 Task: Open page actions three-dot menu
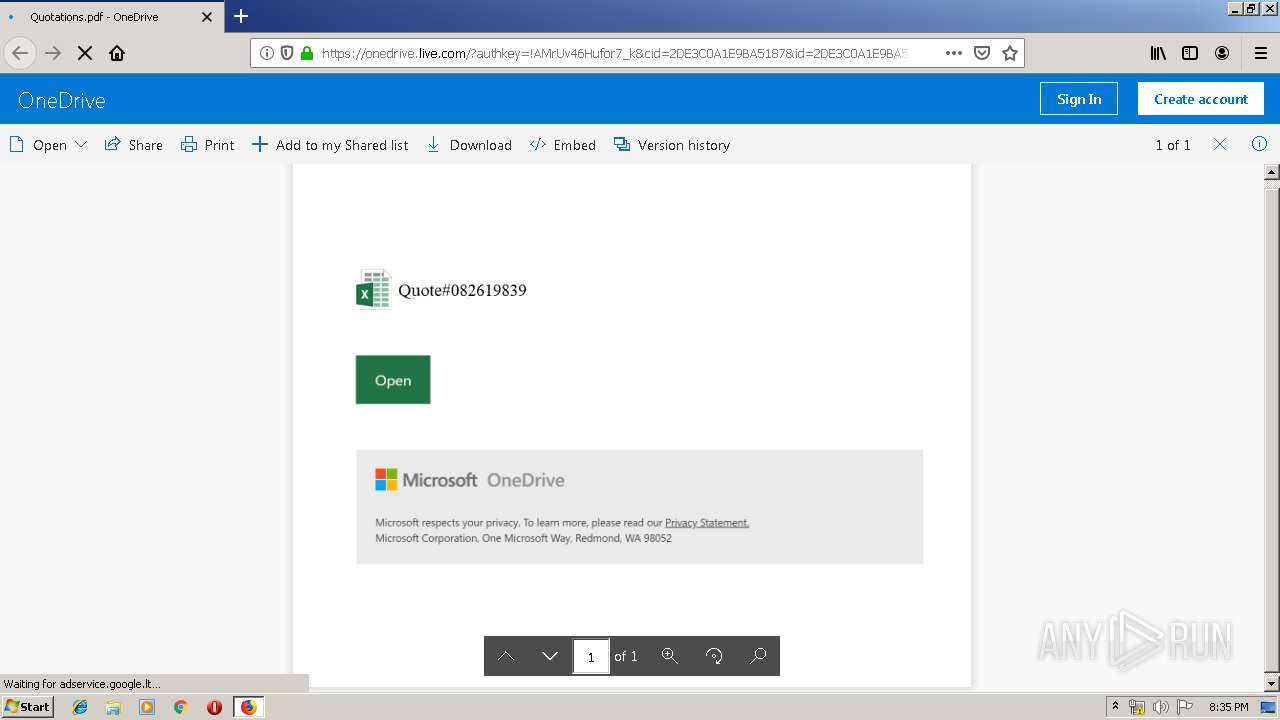point(954,53)
